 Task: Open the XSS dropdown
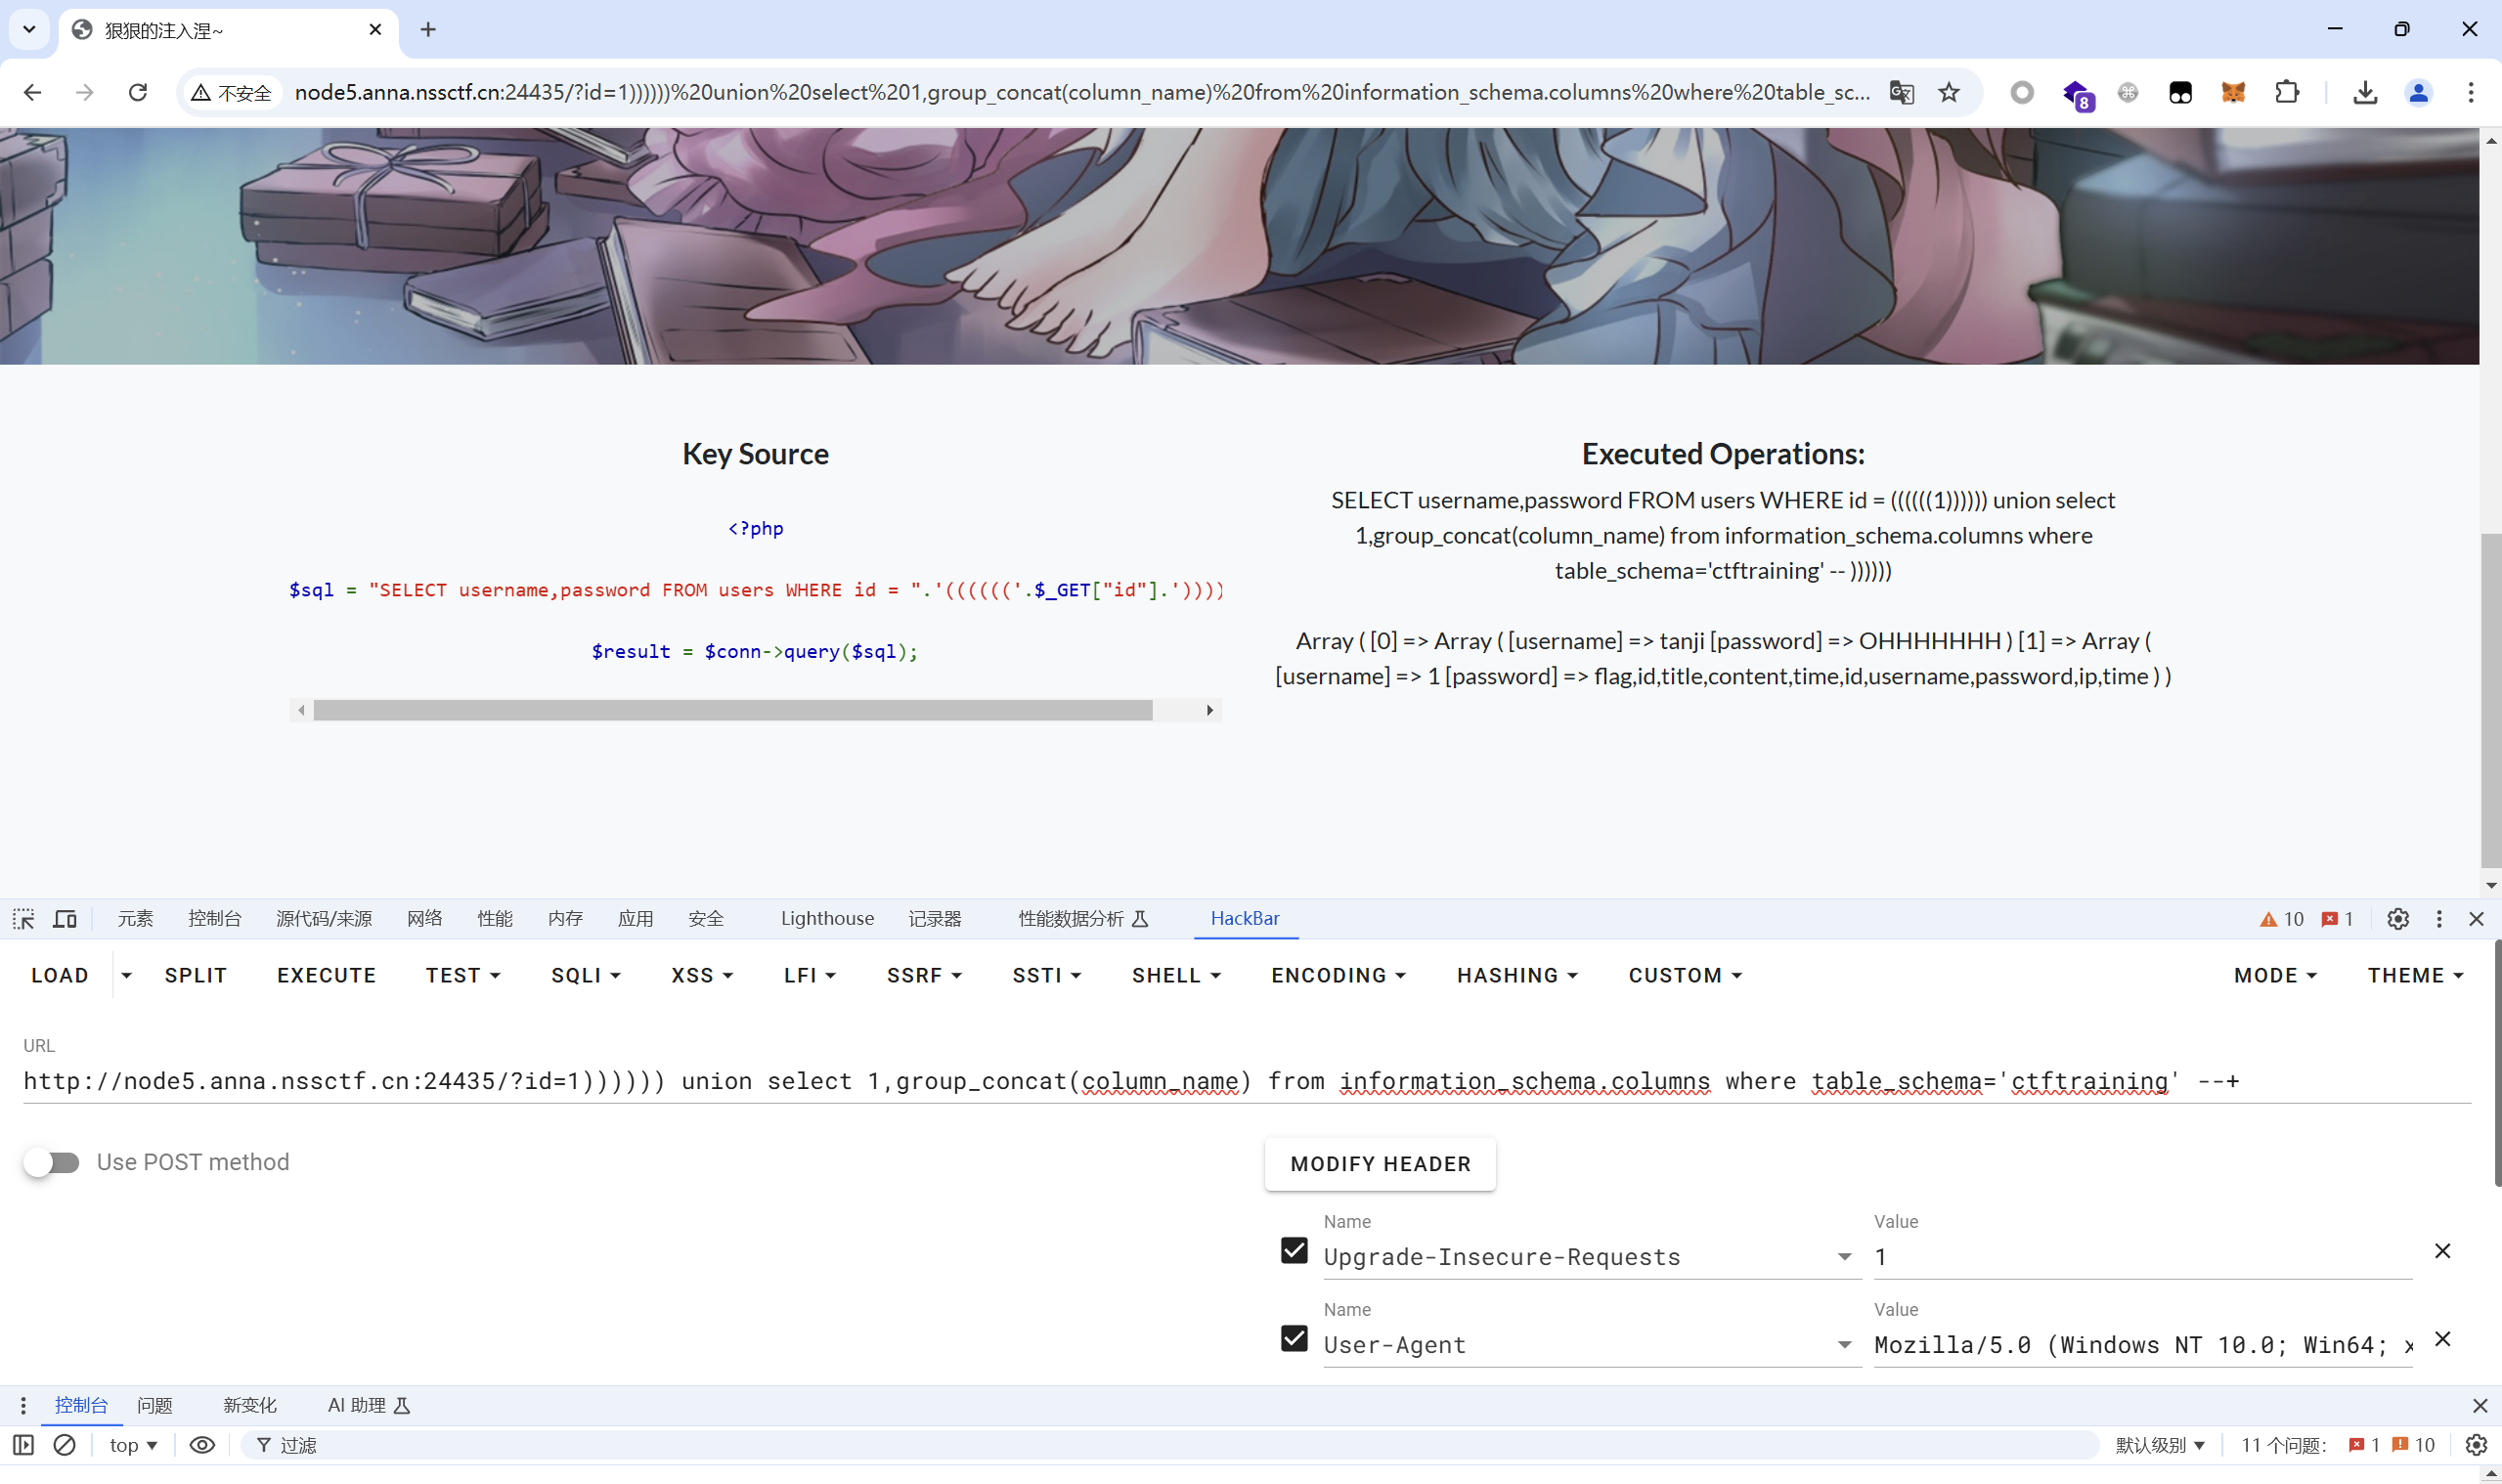pos(702,975)
